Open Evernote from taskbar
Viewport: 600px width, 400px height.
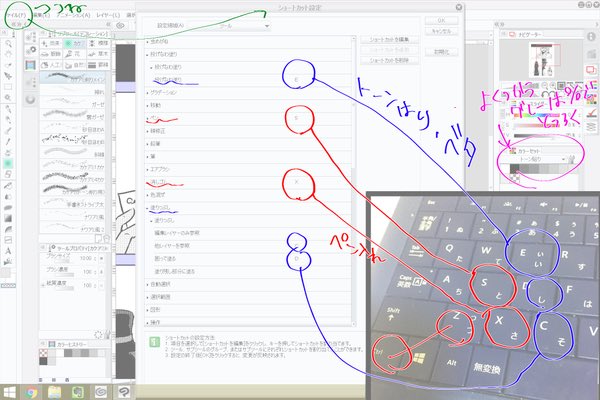(77, 392)
